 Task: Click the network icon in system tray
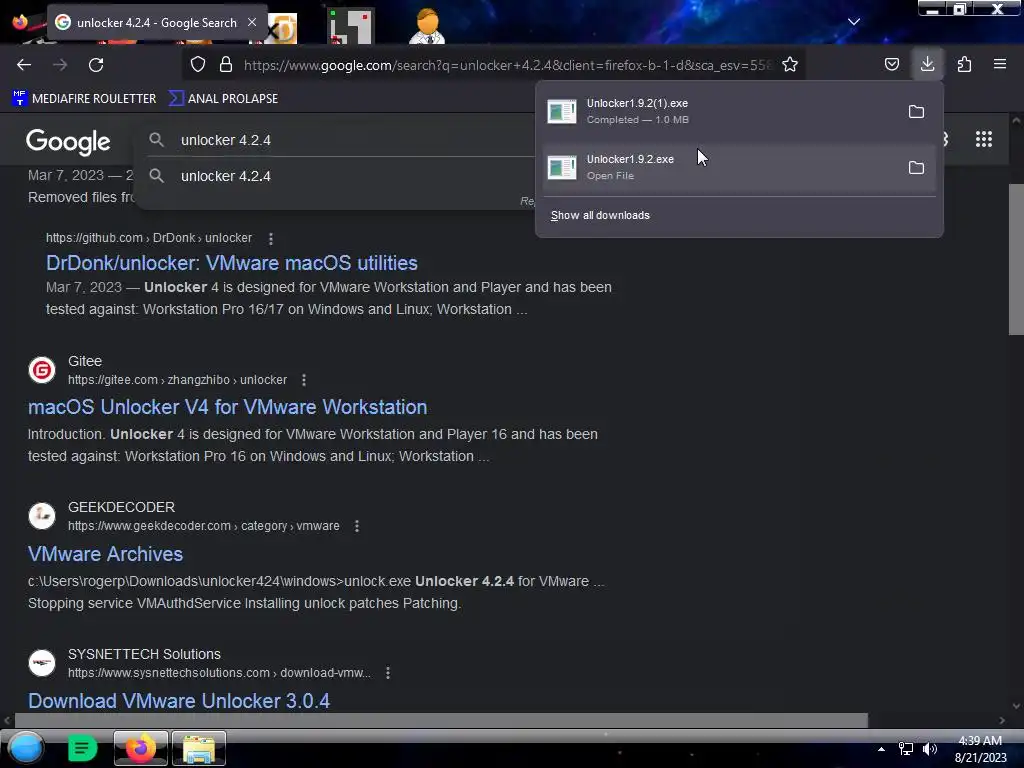906,749
